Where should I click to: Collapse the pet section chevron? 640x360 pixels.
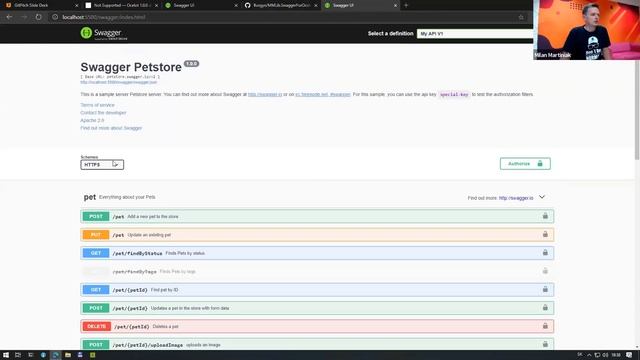[542, 197]
